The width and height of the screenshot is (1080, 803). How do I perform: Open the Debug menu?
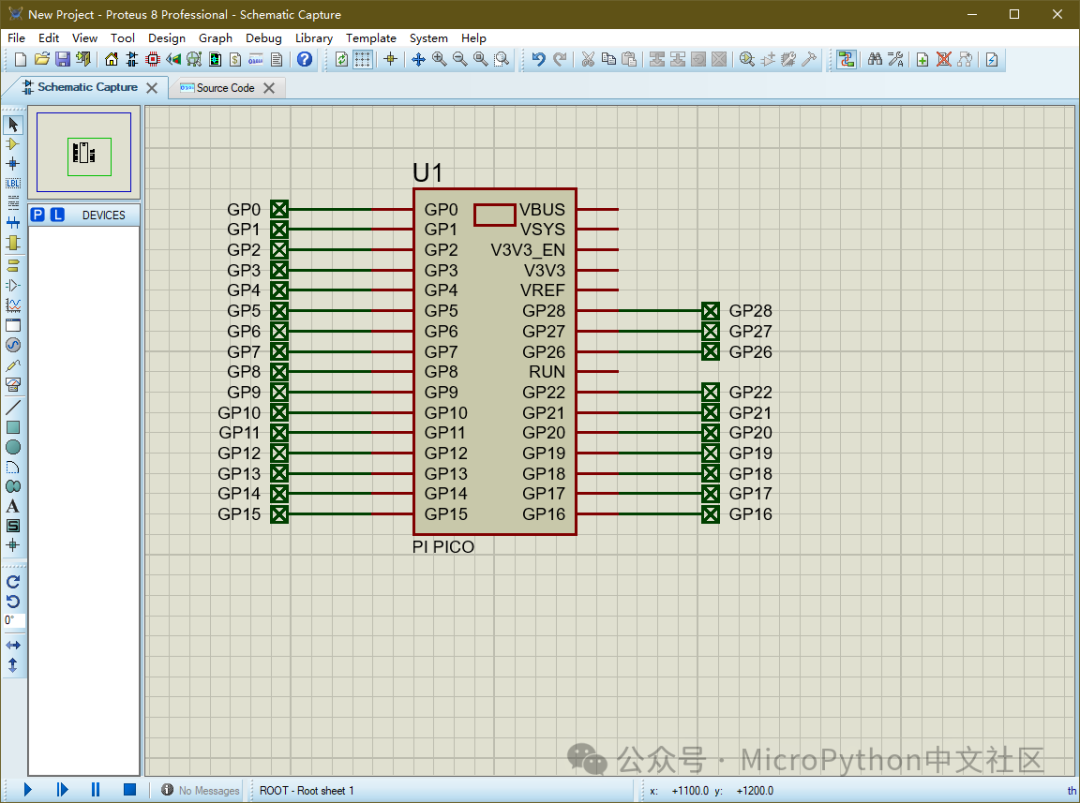(x=263, y=38)
